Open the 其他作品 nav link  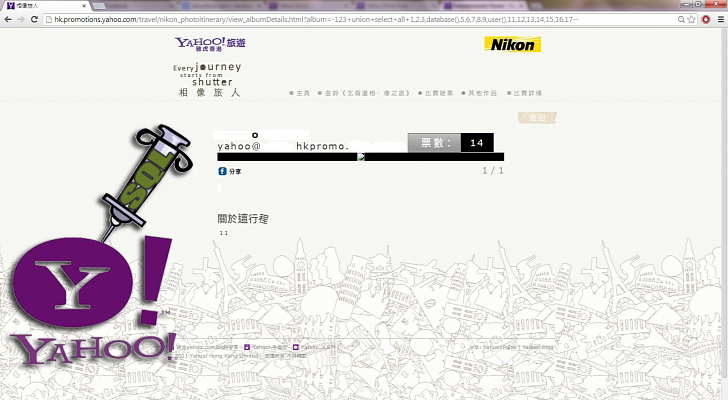(479, 93)
